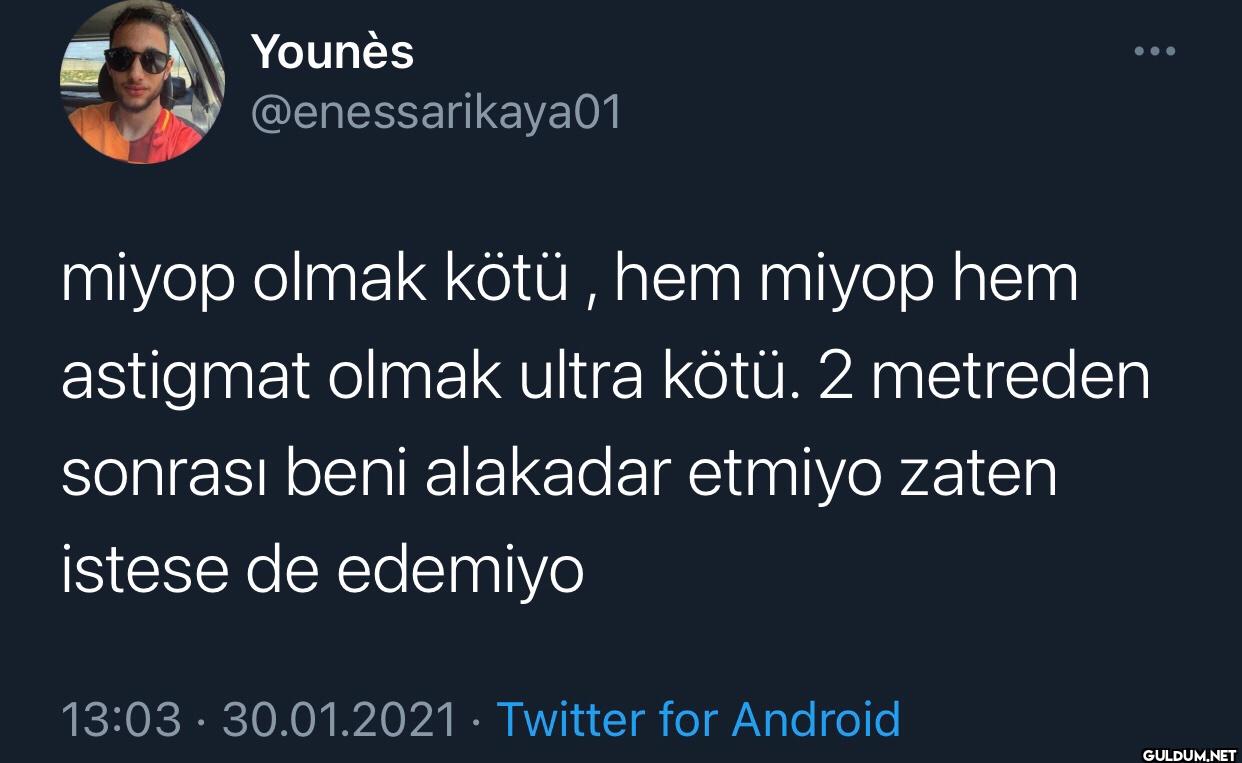
Task: Click the @enessarikaya01 handle
Action: pyautogui.click(x=435, y=113)
